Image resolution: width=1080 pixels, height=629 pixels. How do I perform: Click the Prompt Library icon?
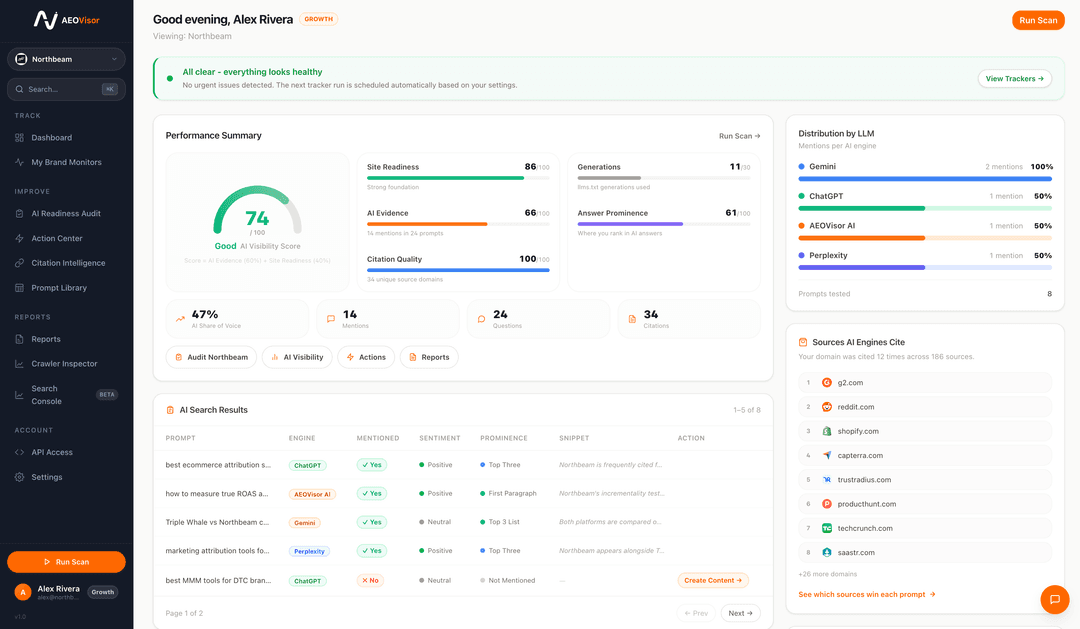tap(19, 288)
